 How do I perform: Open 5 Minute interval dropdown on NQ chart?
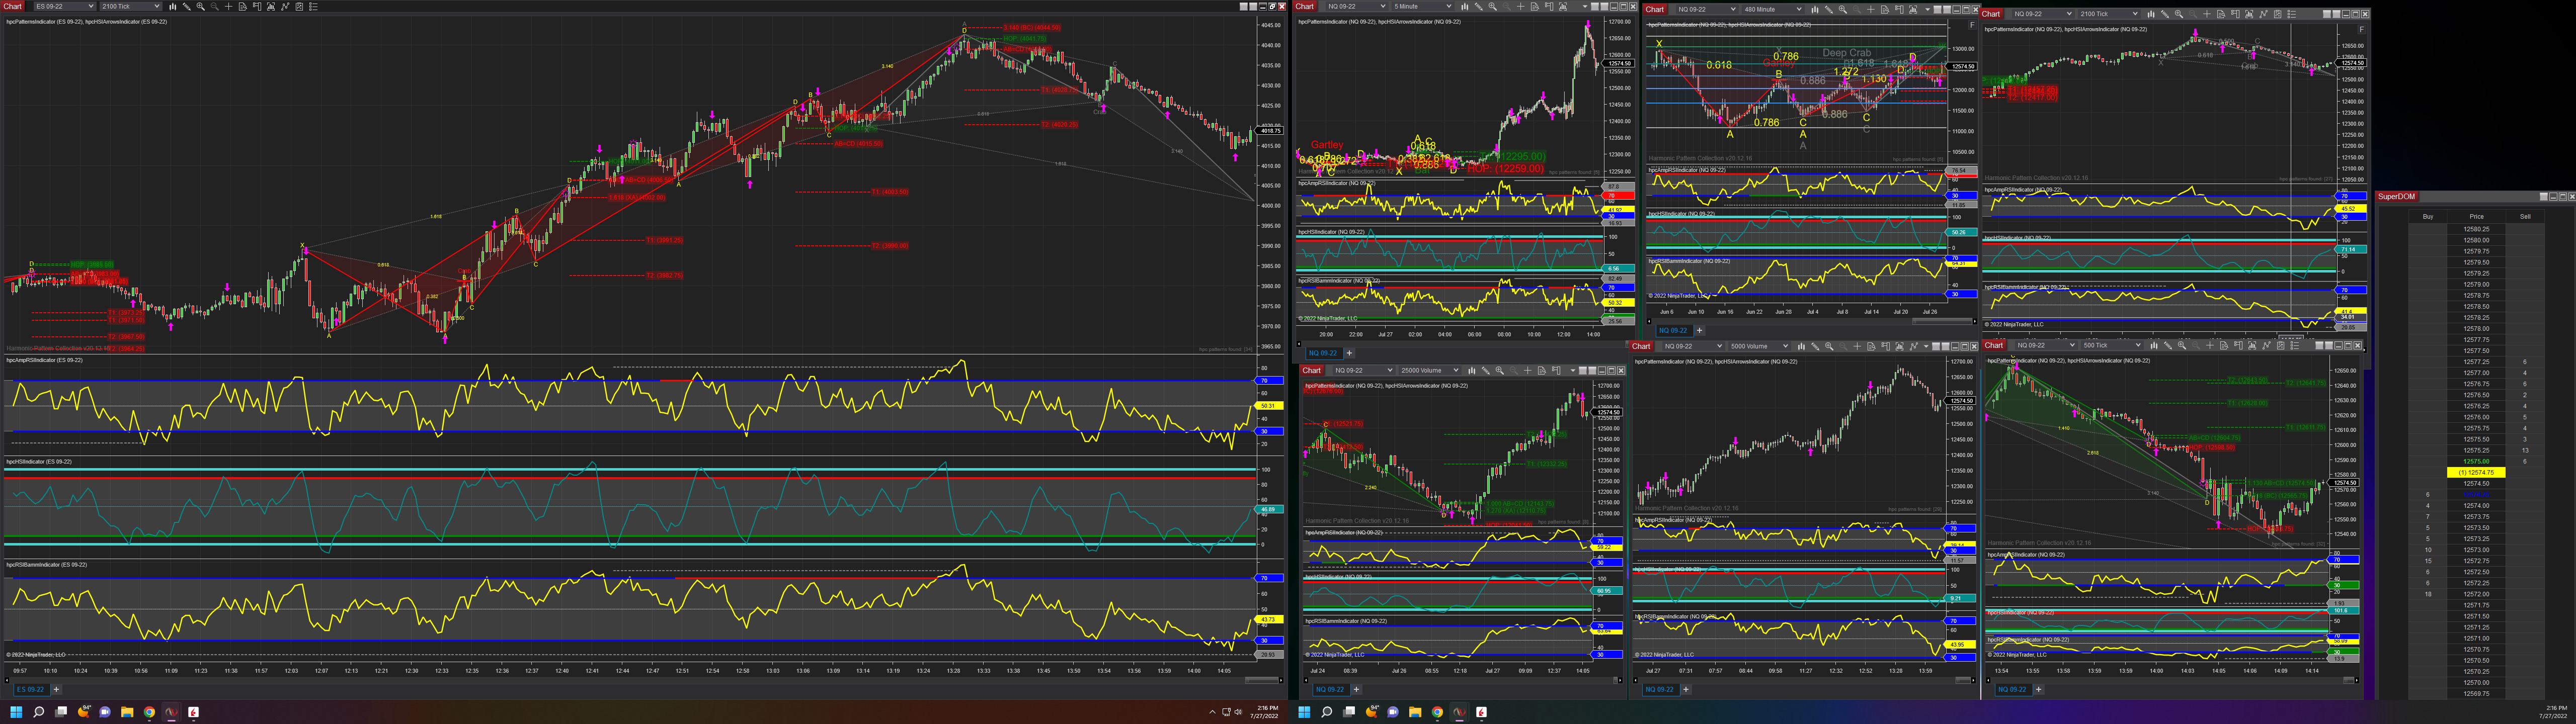tap(1449, 6)
